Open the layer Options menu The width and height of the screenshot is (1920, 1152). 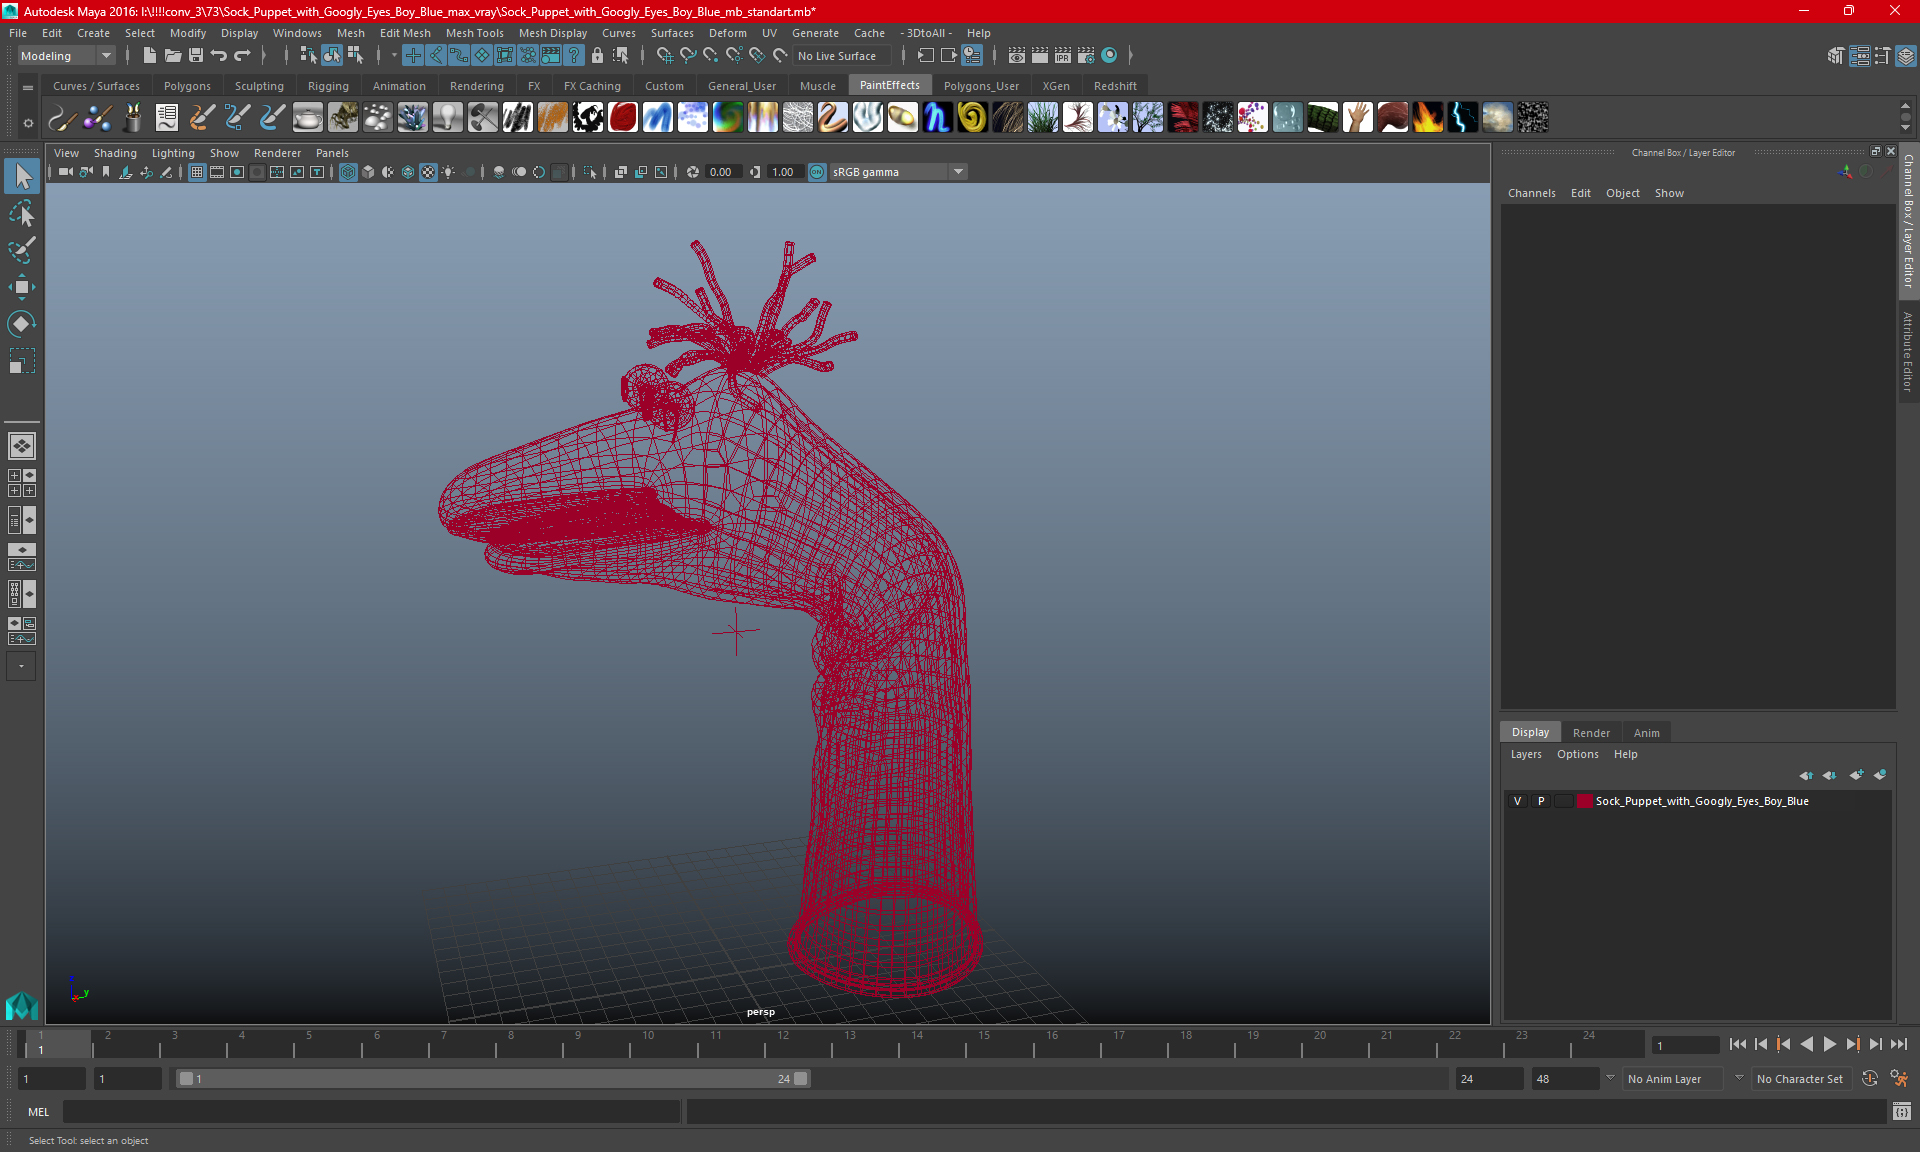click(x=1577, y=754)
